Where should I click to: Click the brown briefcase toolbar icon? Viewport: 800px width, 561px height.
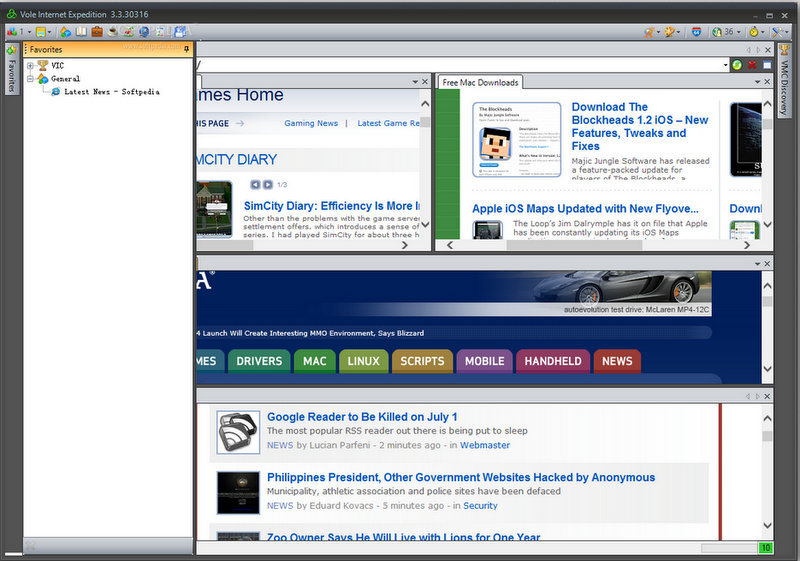coord(97,32)
